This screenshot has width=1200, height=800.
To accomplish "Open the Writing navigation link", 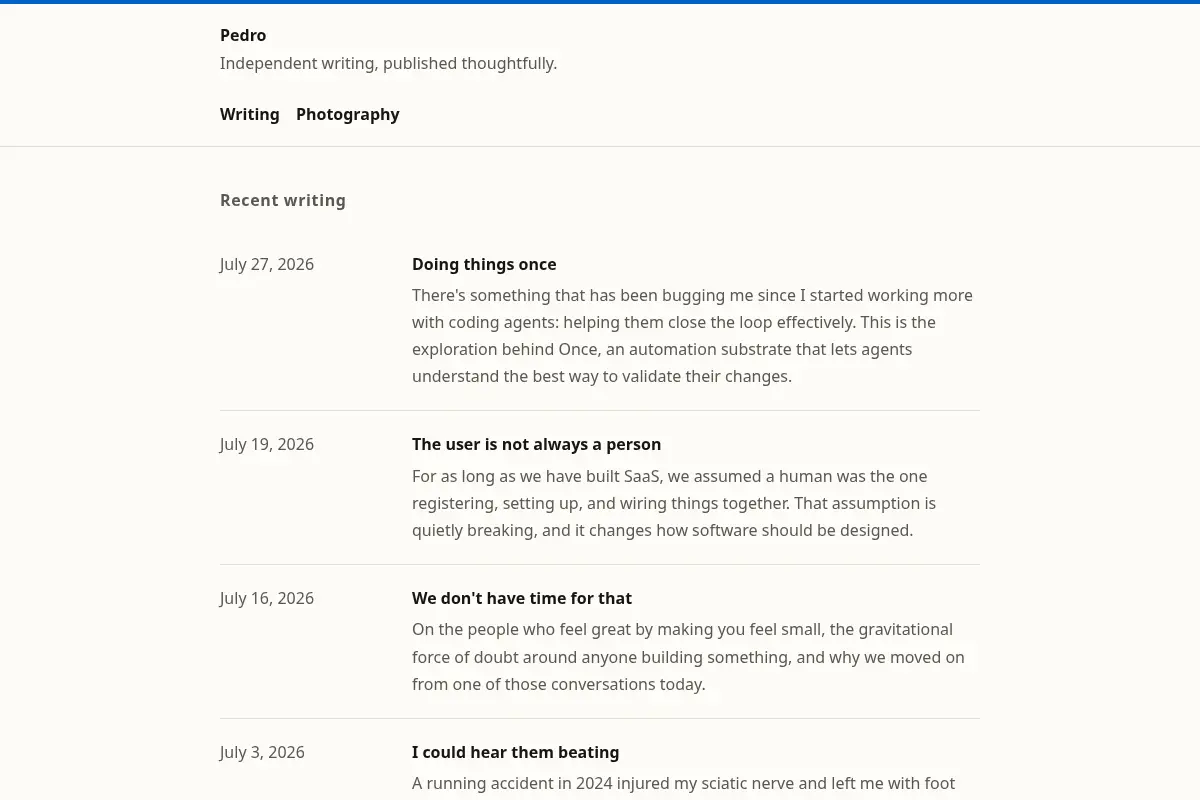I will coord(249,114).
